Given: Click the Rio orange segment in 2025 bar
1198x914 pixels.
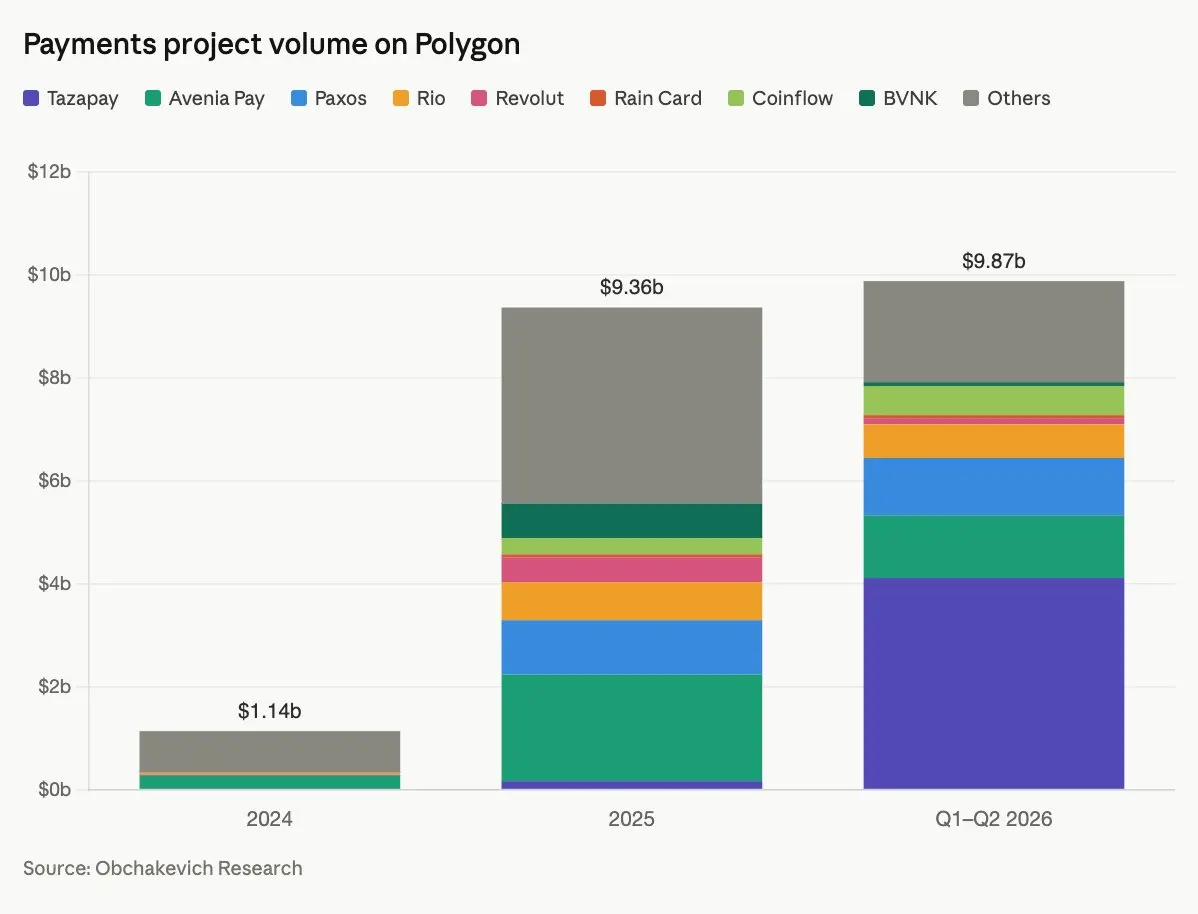Looking at the screenshot, I should pos(632,601).
